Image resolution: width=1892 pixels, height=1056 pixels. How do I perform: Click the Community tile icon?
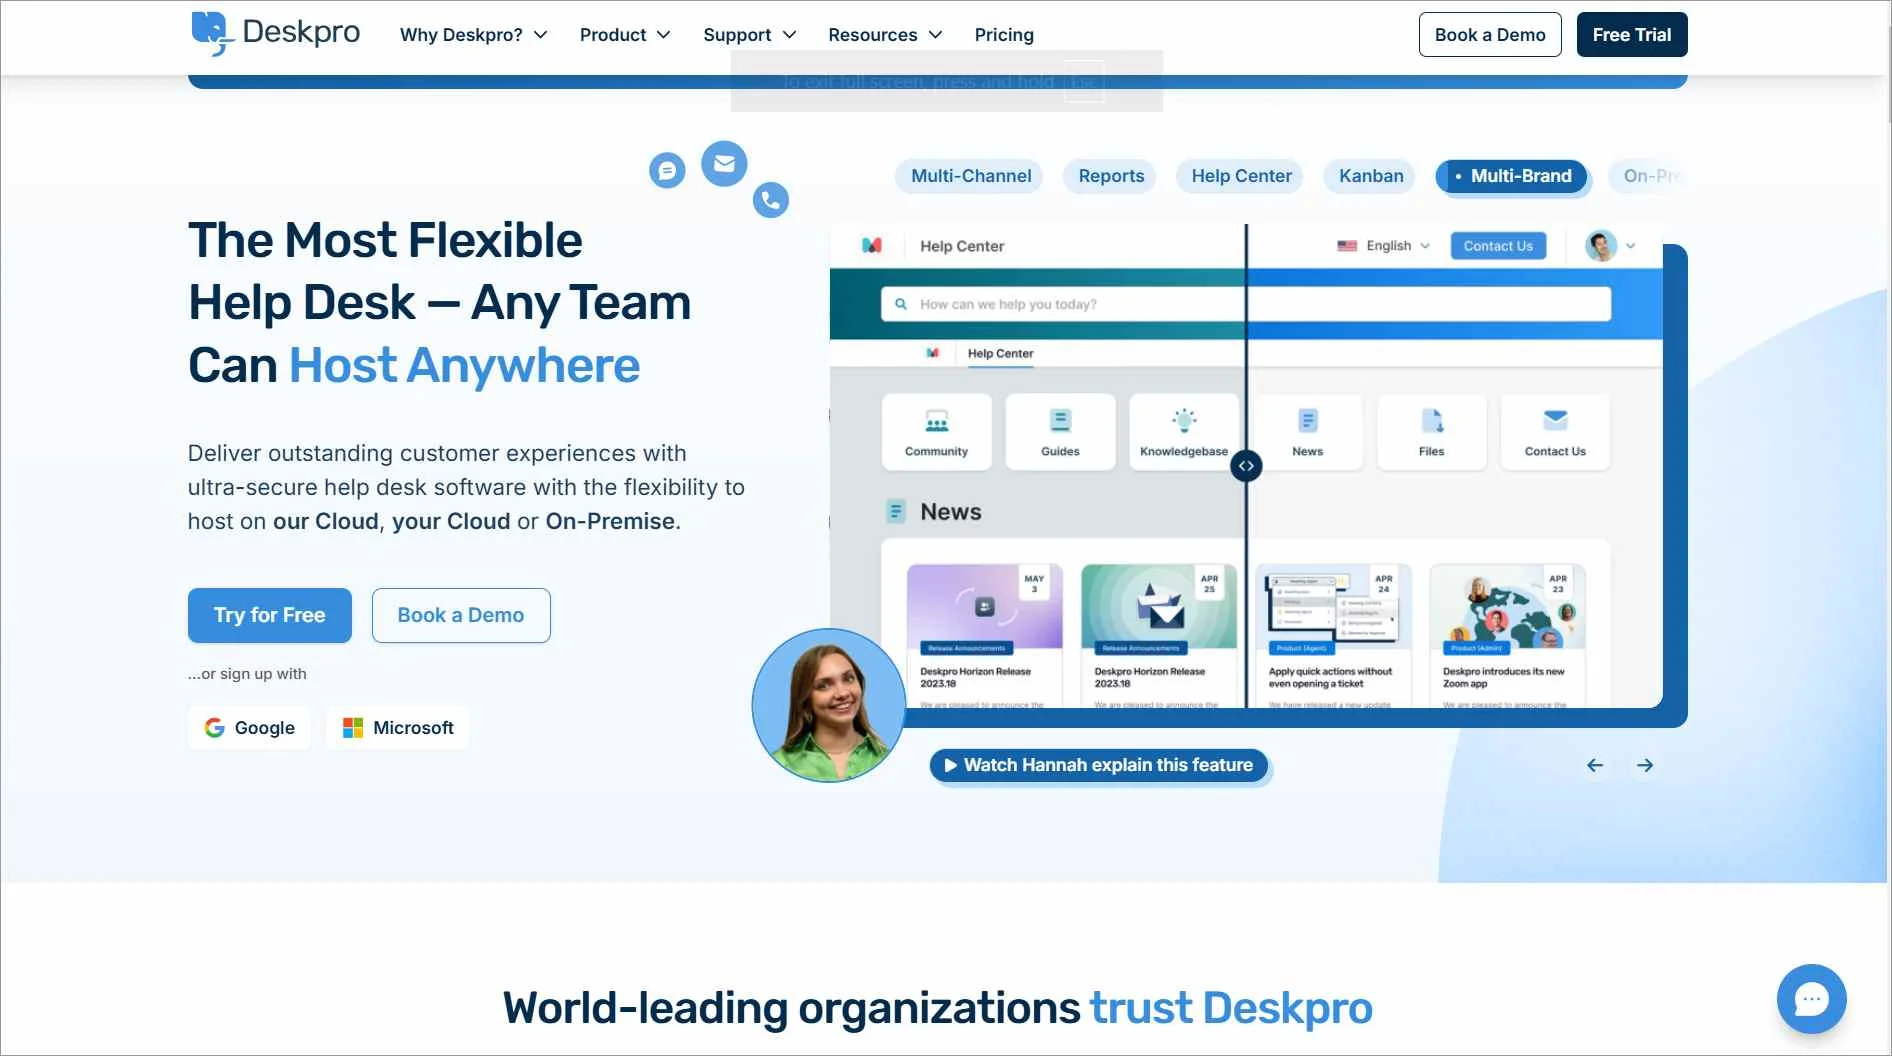[936, 420]
